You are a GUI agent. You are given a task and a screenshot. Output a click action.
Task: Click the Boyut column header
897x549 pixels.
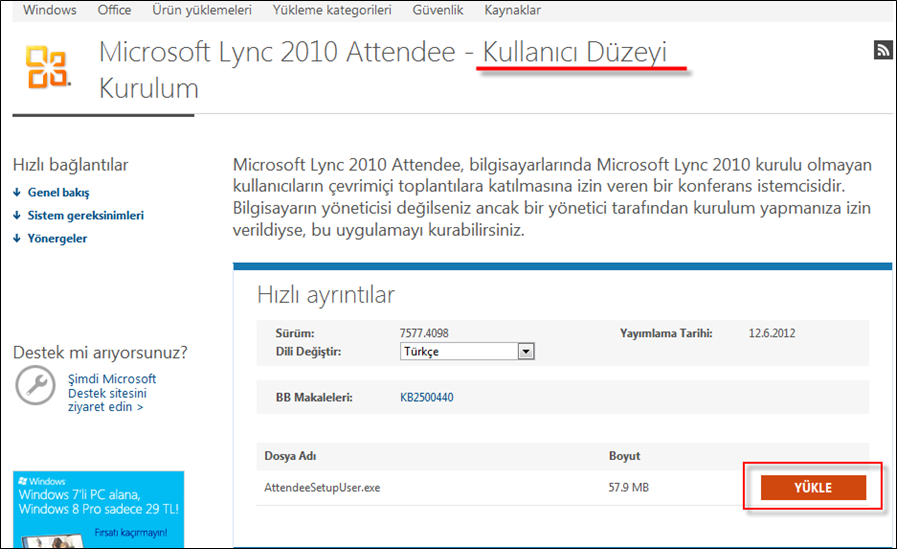click(x=625, y=456)
